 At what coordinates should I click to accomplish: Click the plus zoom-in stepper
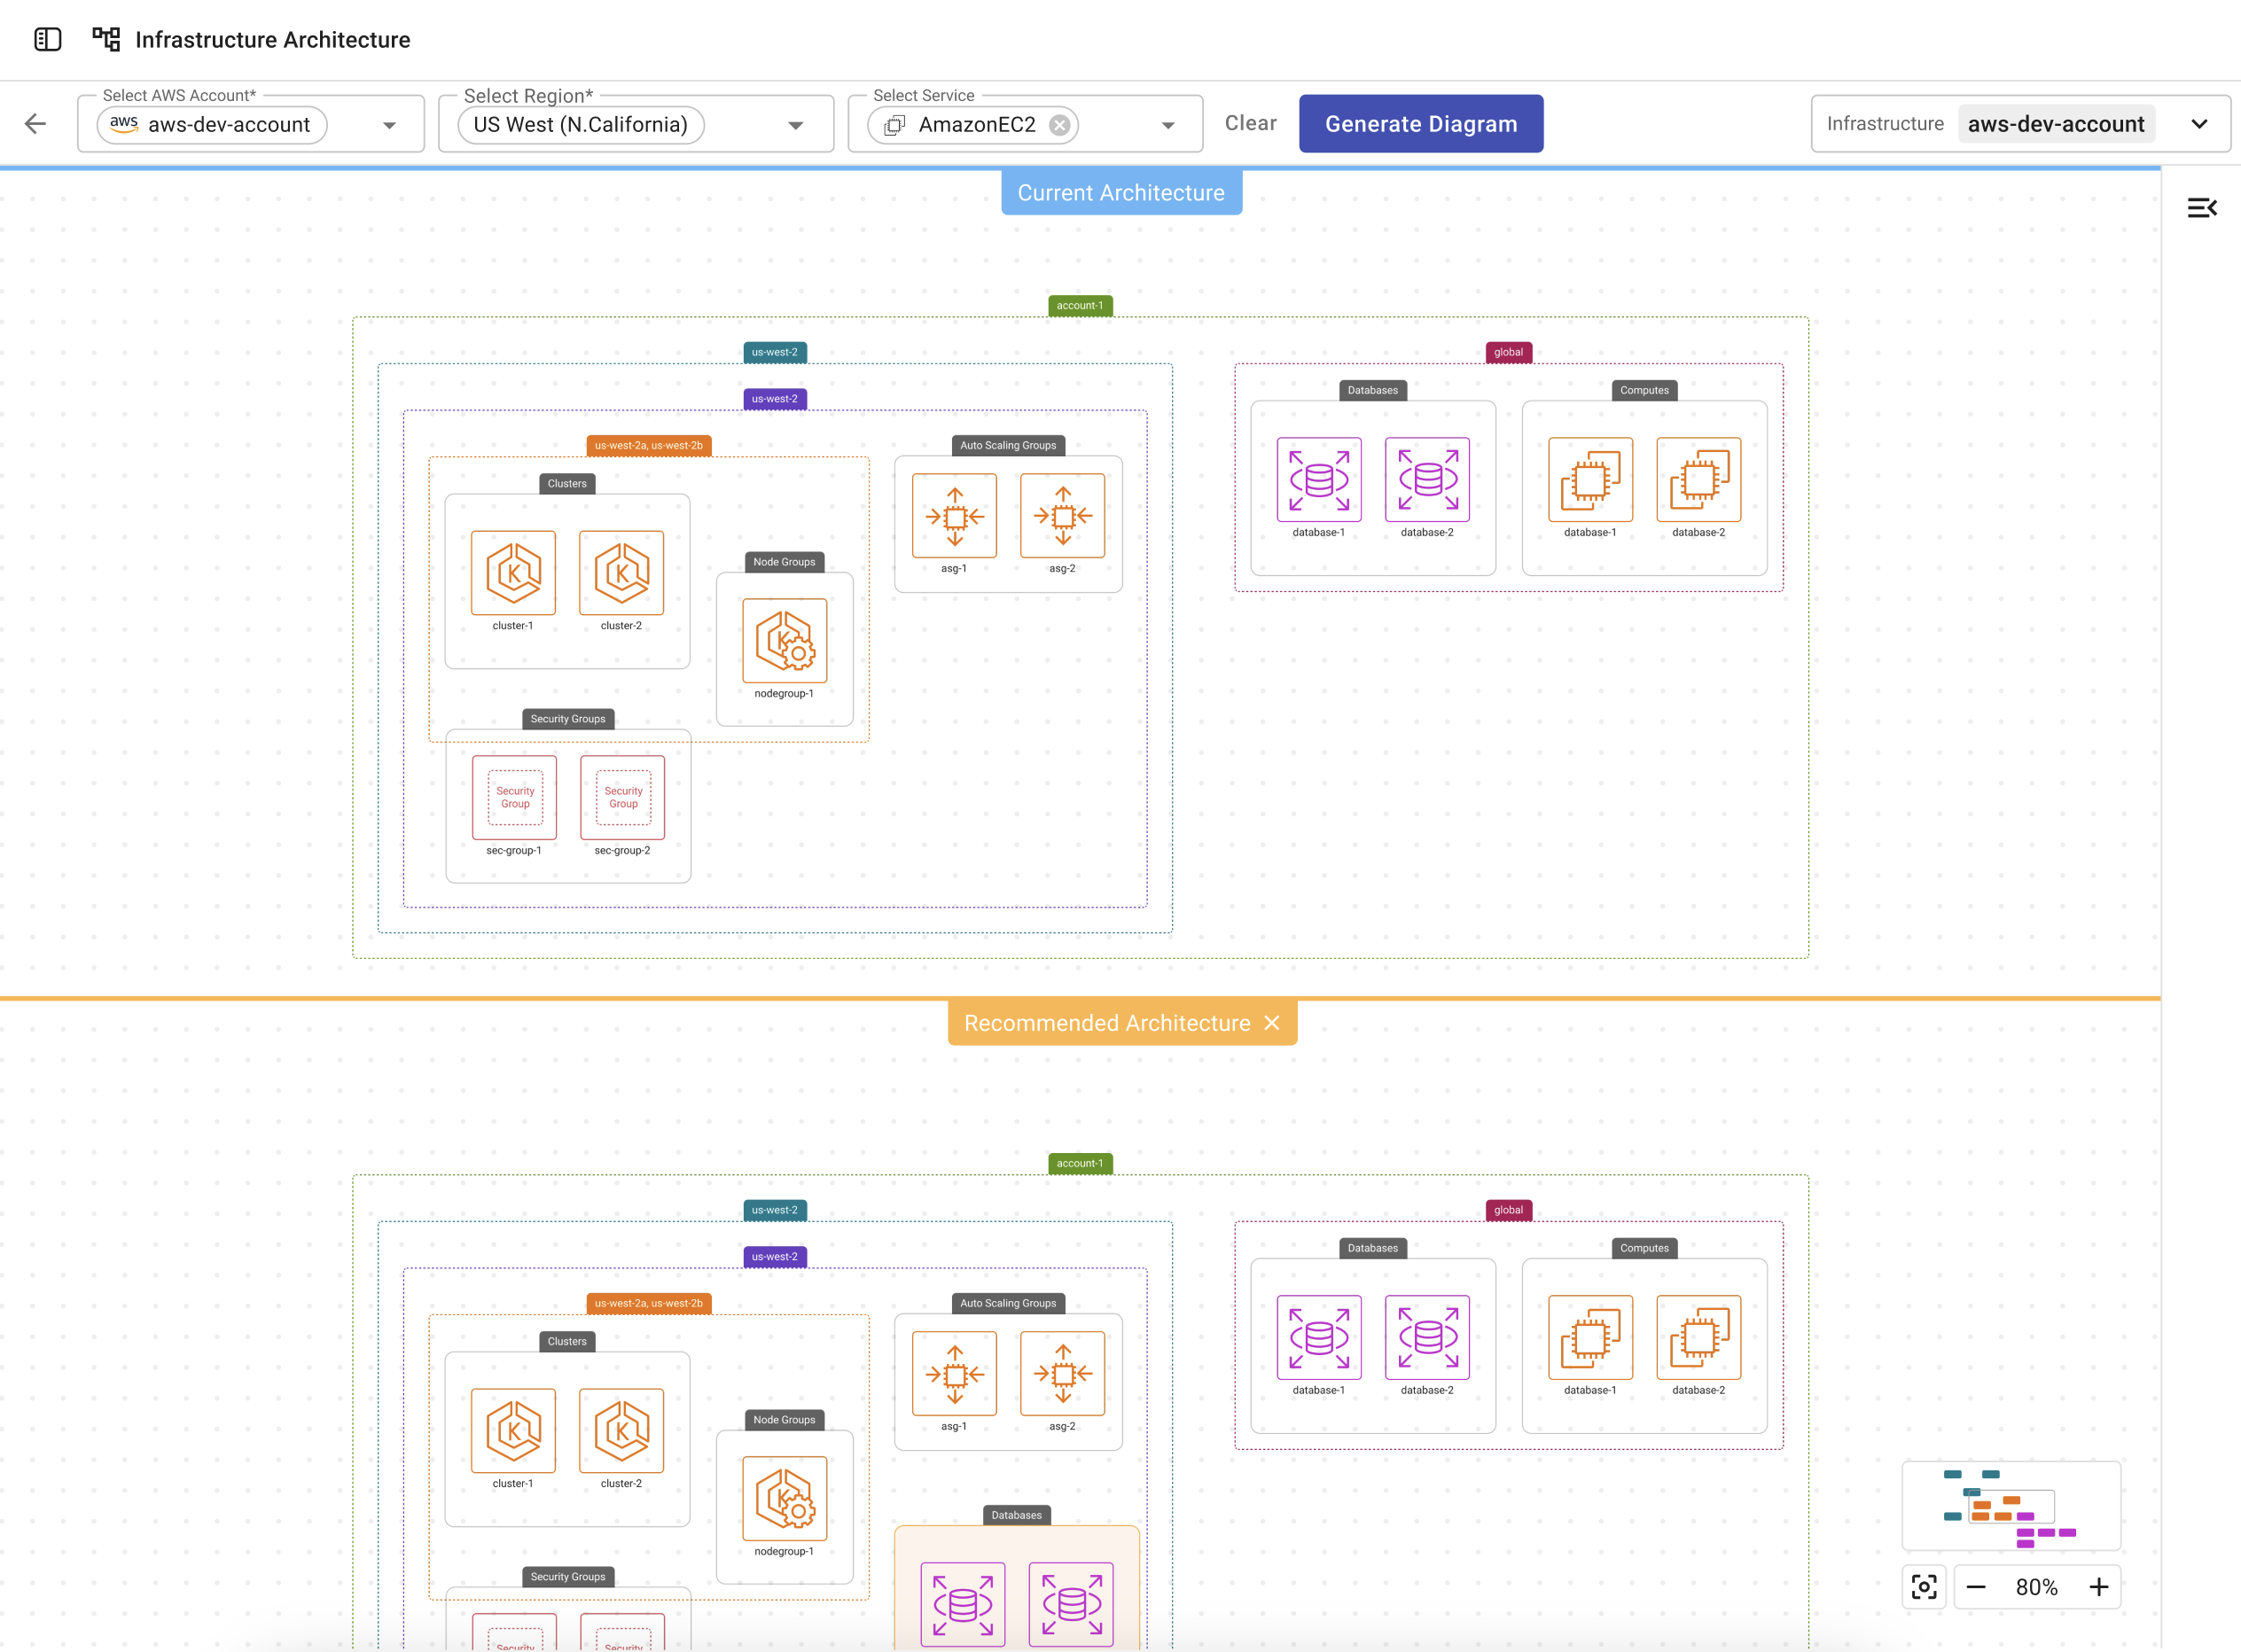2099,1587
